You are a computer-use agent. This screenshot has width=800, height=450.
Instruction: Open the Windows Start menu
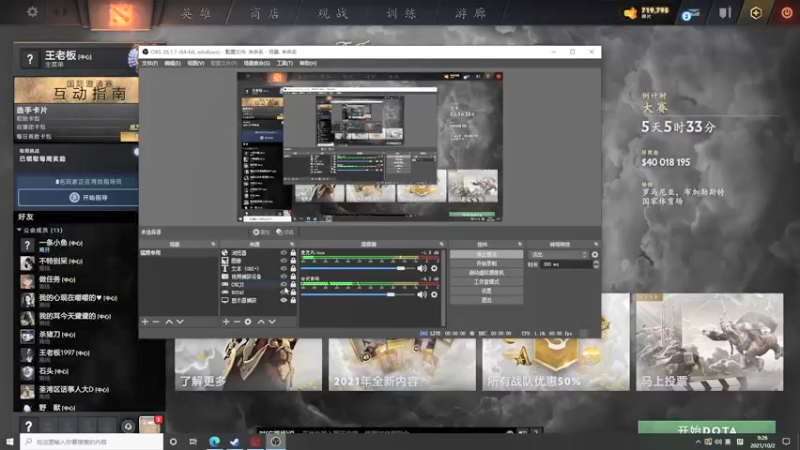coord(10,441)
